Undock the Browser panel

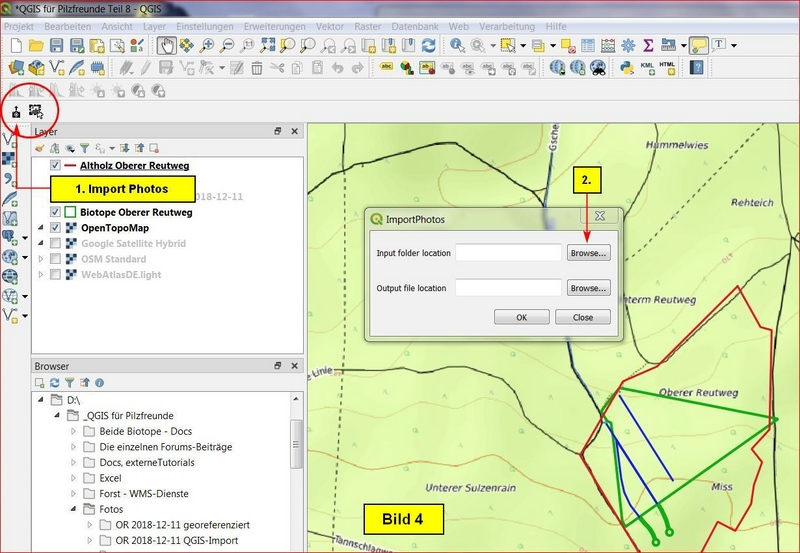(278, 366)
